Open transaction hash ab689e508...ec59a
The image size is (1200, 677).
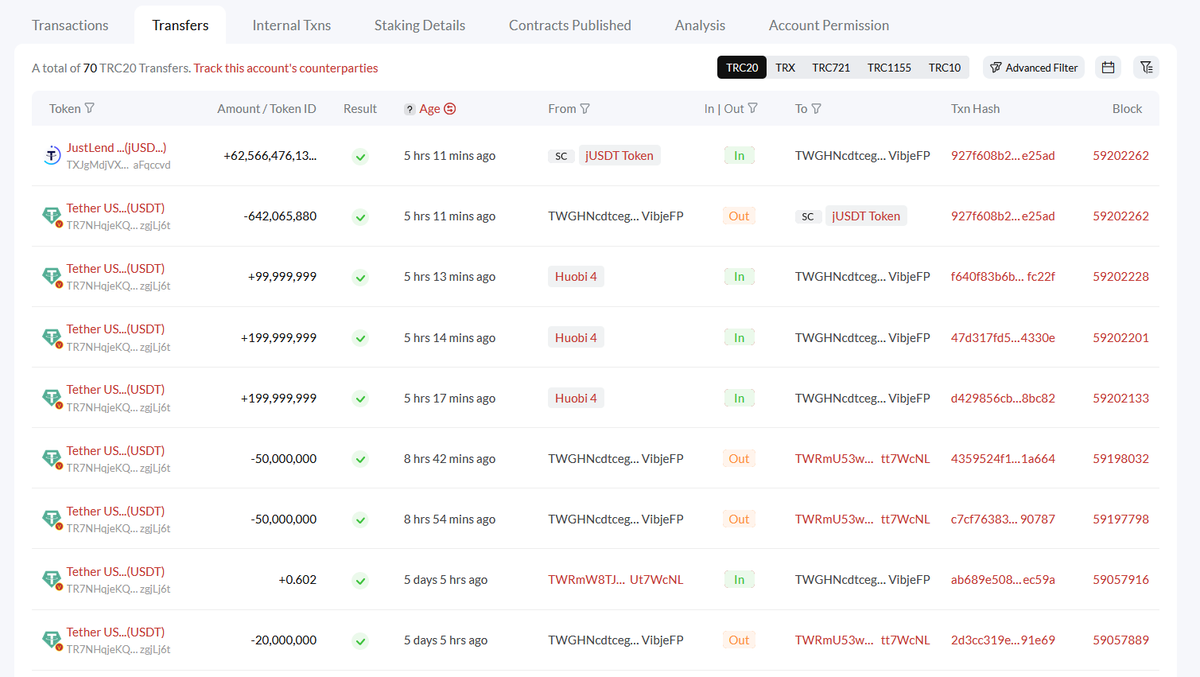1003,580
